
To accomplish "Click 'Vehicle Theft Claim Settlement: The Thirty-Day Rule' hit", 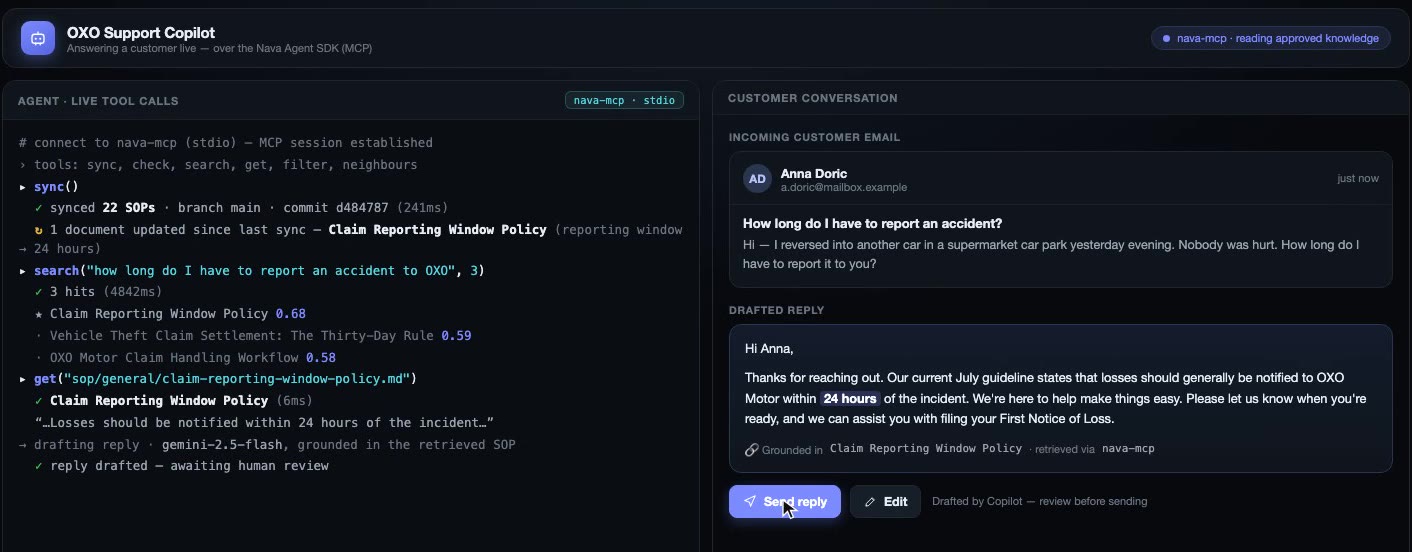I will click(x=242, y=336).
